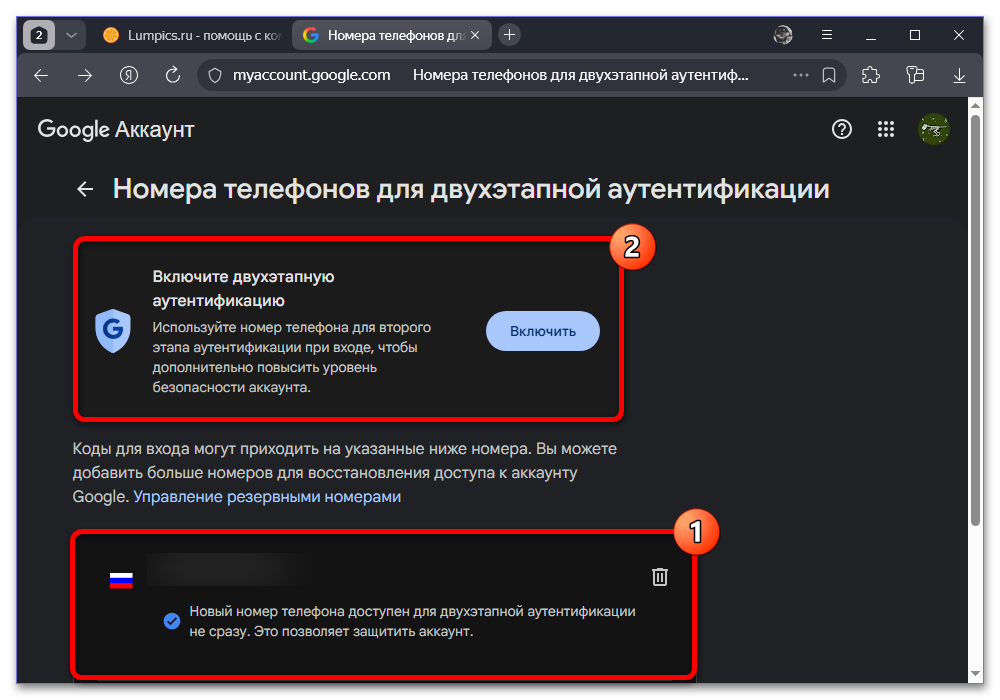Open the three-dots address bar menu

(800, 75)
